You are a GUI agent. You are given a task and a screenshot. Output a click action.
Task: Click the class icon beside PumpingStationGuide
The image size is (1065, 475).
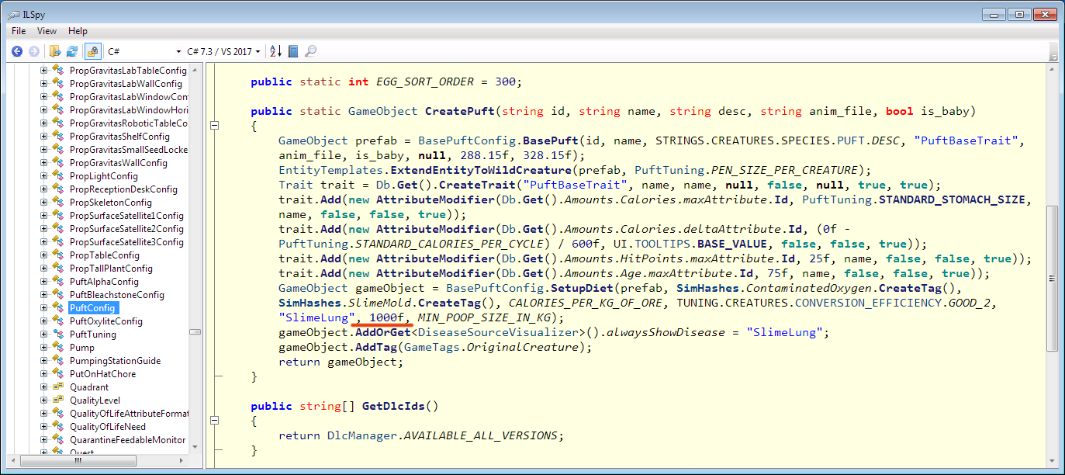point(59,360)
